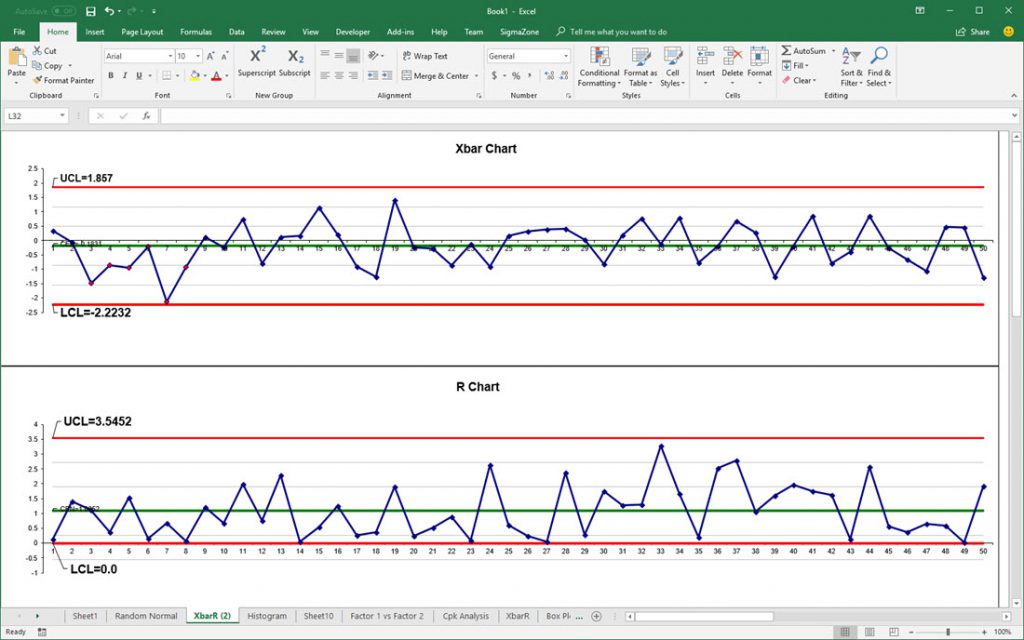1024x640 pixels.
Task: Open the Histogram sheet tab
Action: tap(266, 616)
